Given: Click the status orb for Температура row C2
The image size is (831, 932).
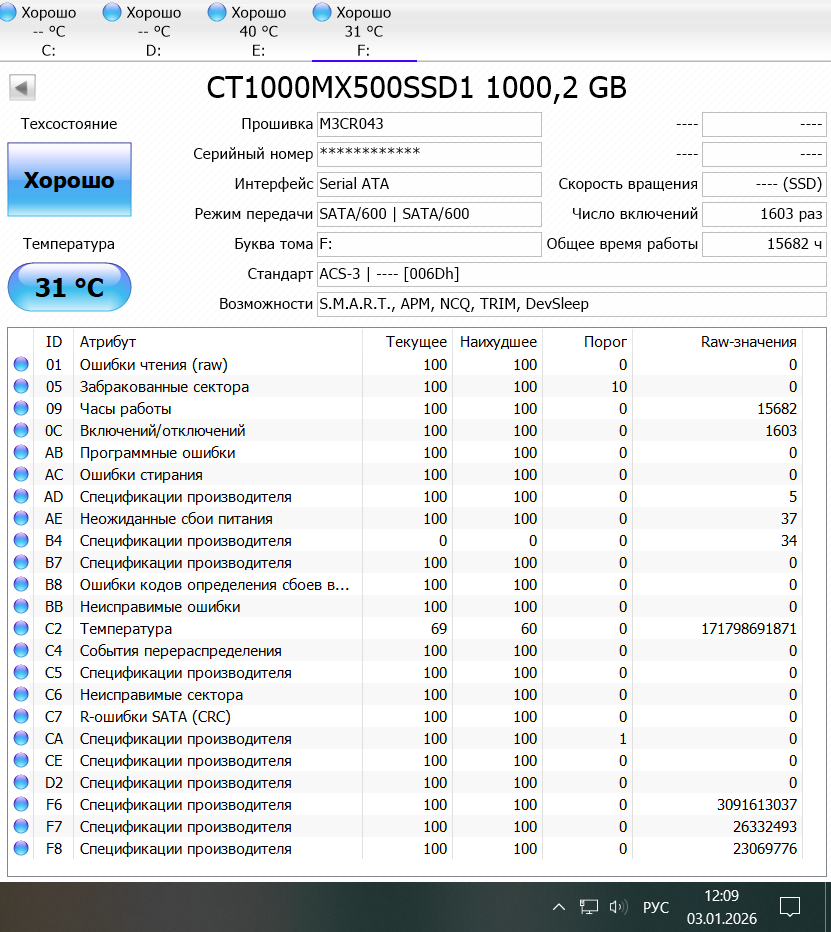Looking at the screenshot, I should (21, 628).
